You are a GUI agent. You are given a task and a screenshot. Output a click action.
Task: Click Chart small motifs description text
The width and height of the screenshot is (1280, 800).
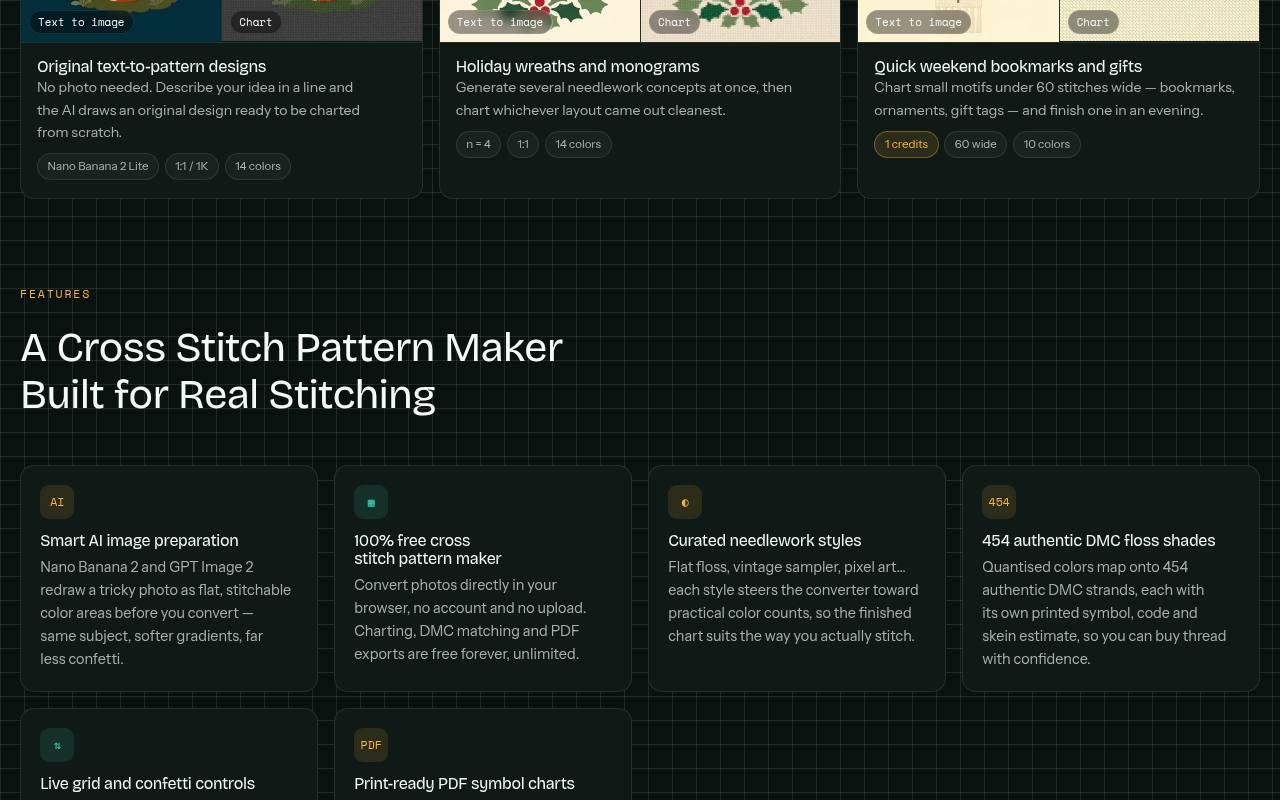point(1054,99)
